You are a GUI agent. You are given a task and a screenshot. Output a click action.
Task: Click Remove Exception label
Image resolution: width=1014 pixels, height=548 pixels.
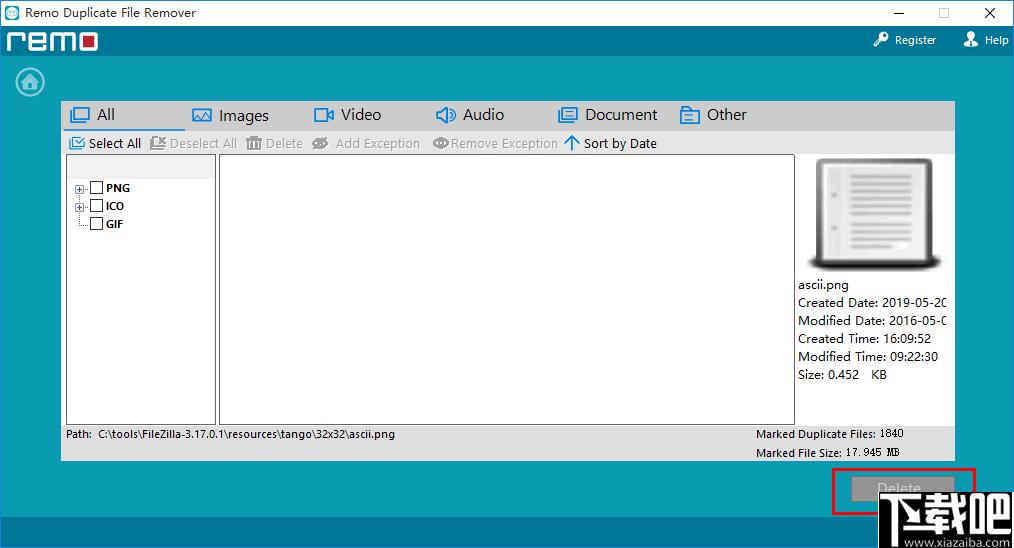pyautogui.click(x=504, y=144)
